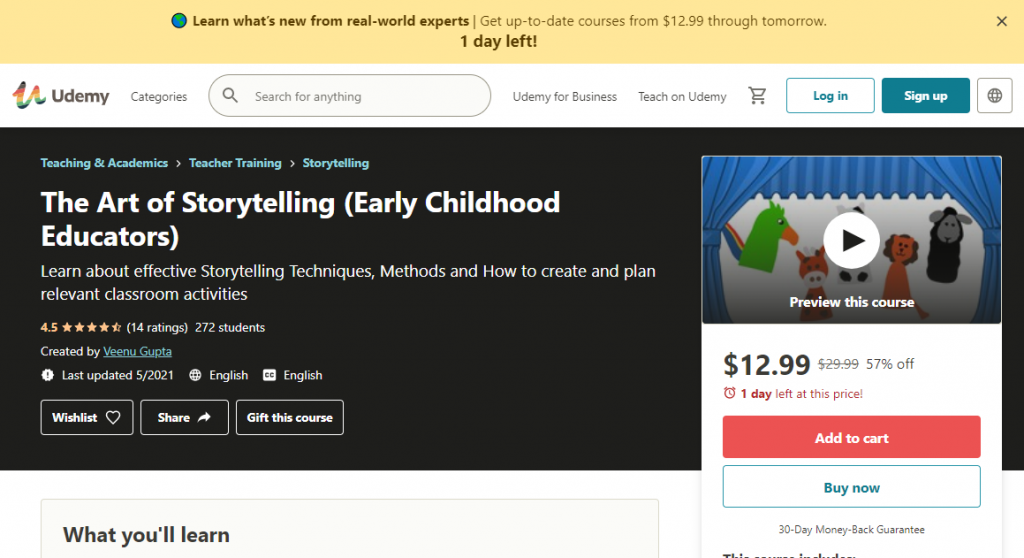1024x558 pixels.
Task: Click the Buy now button
Action: pos(851,488)
